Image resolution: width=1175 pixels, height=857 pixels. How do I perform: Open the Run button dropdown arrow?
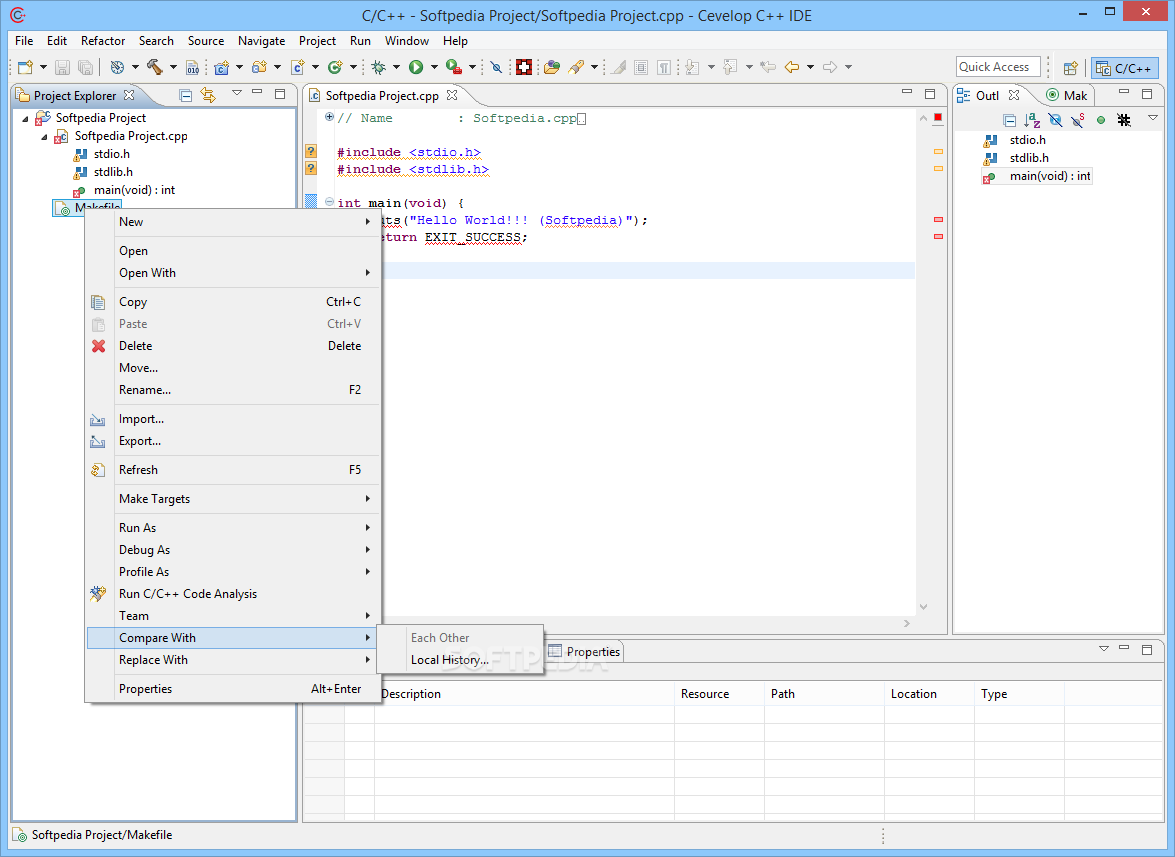[434, 67]
